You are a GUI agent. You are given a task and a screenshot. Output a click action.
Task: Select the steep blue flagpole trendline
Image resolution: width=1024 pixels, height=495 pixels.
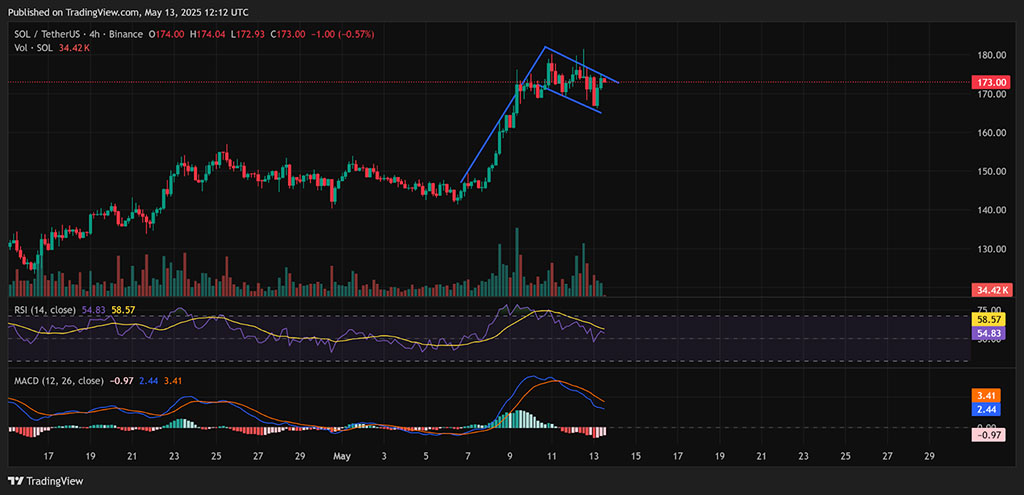point(503,115)
